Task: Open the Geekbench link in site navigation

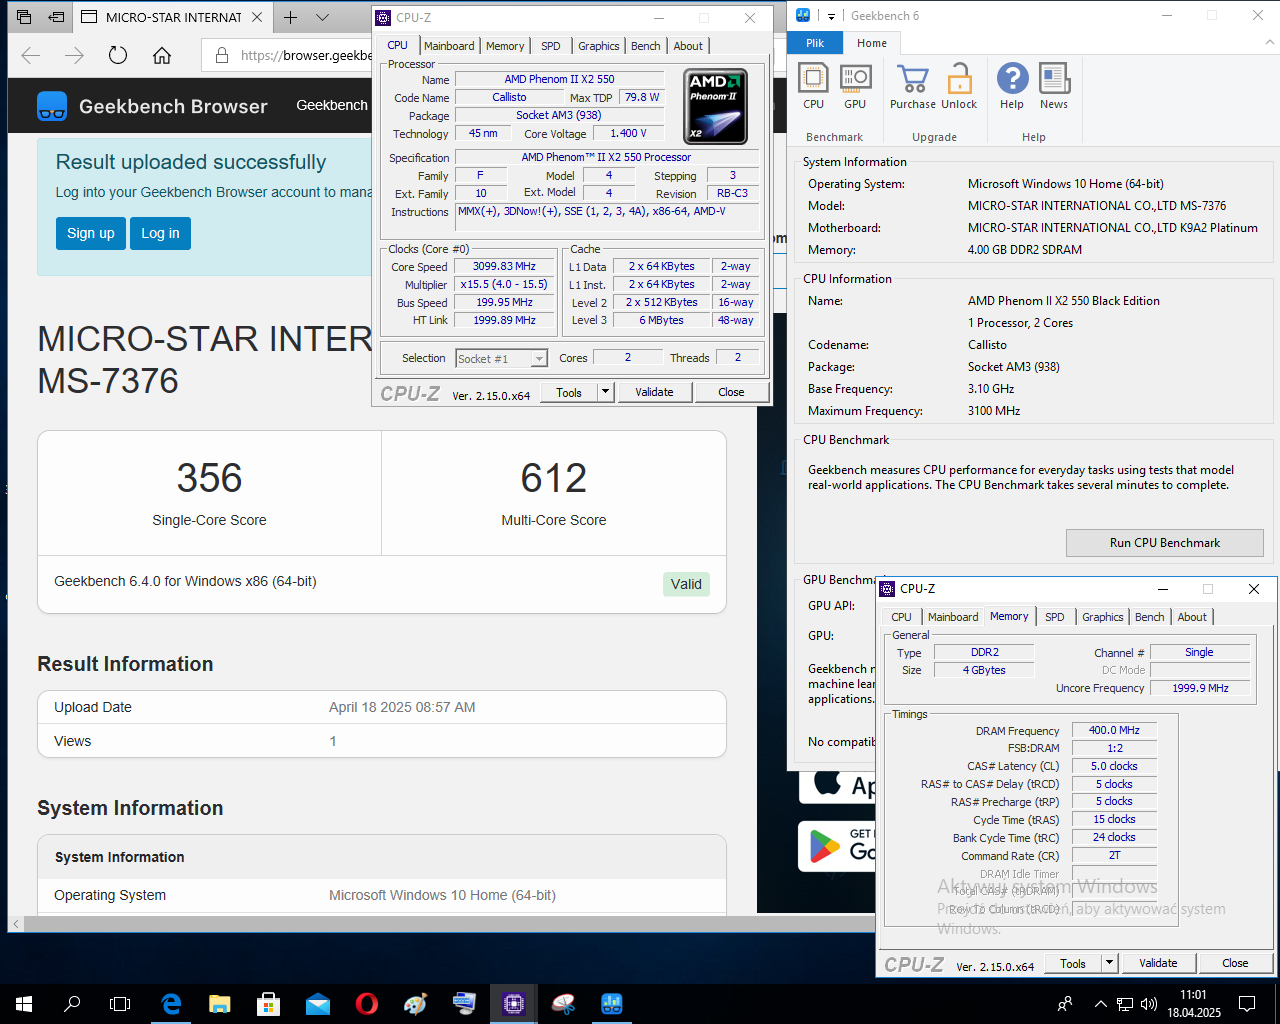Action: coord(332,105)
